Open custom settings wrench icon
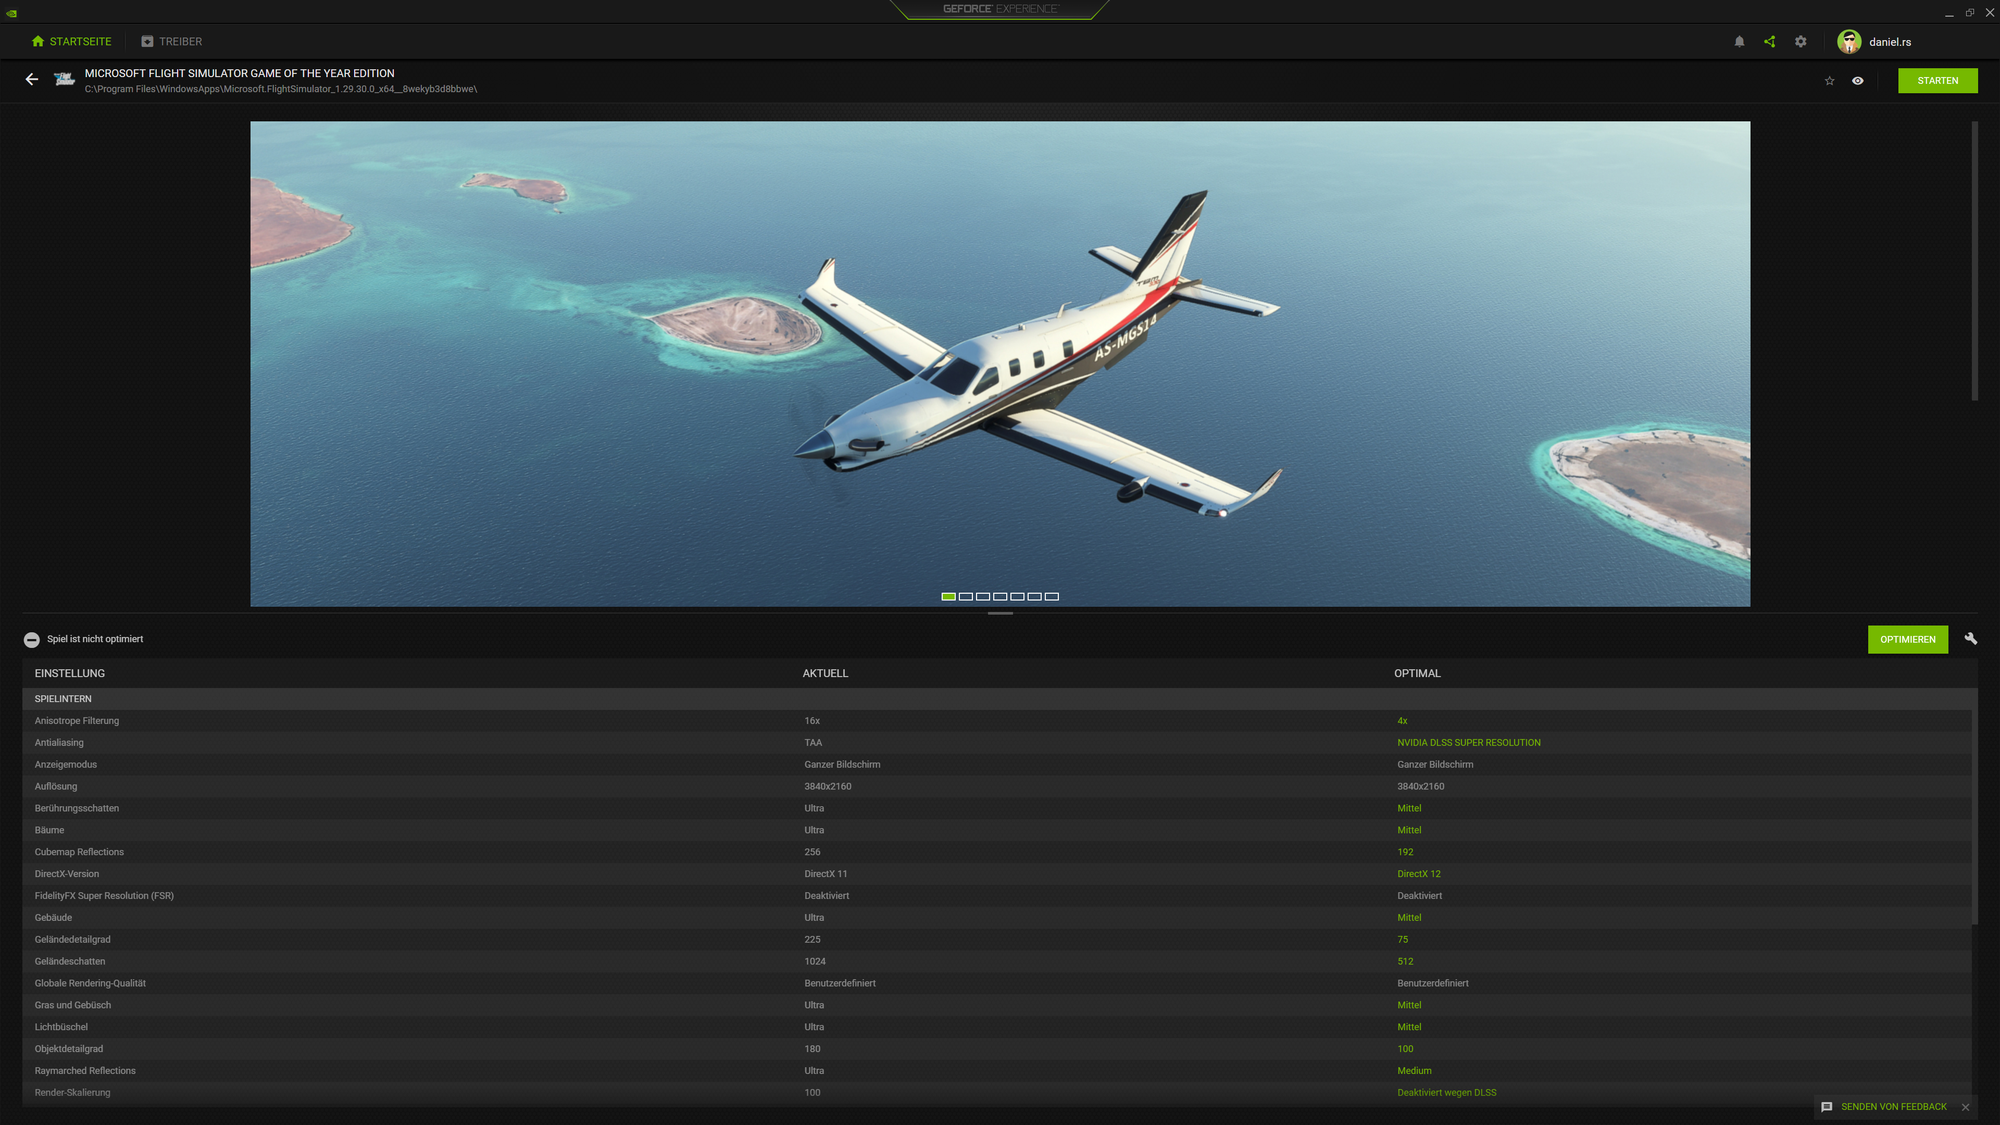The image size is (2000, 1125). [x=1971, y=639]
